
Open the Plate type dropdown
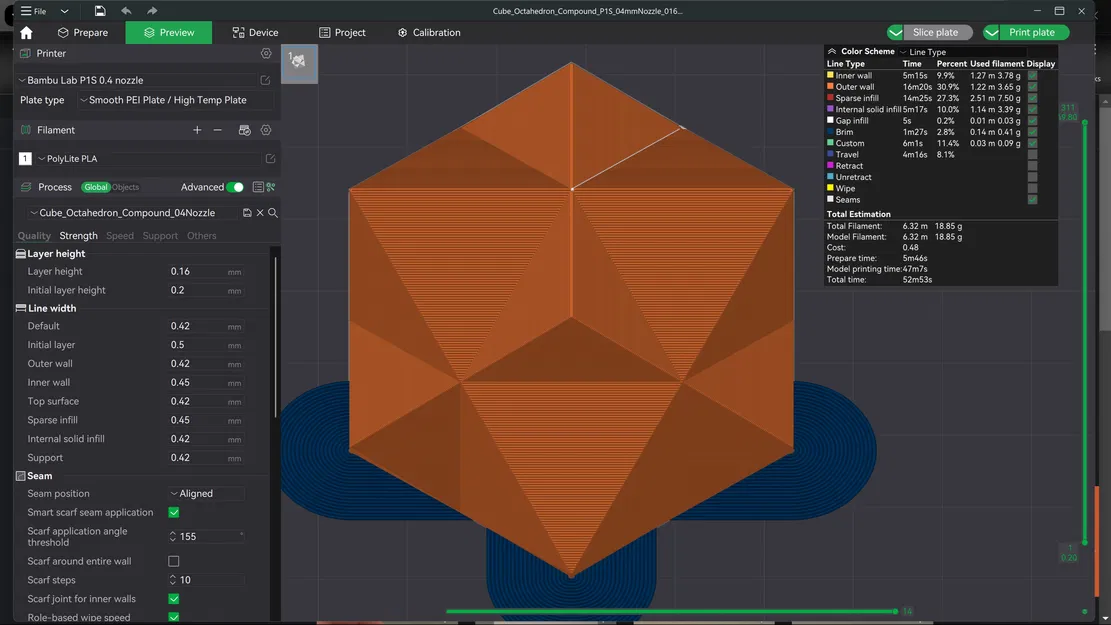point(165,100)
